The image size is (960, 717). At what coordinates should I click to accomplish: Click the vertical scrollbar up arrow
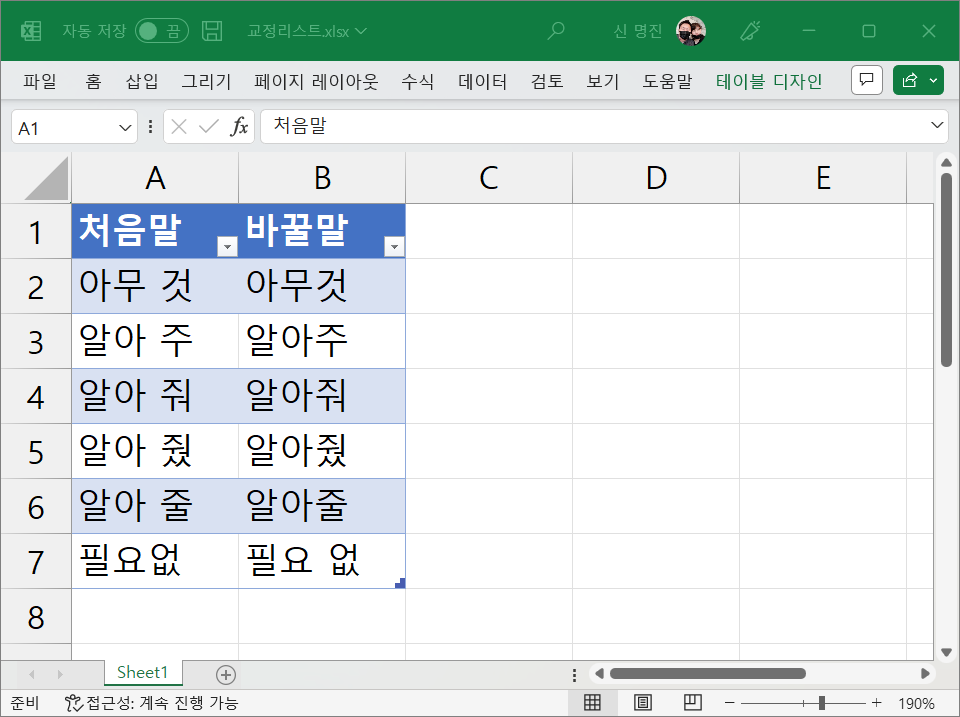(947, 162)
